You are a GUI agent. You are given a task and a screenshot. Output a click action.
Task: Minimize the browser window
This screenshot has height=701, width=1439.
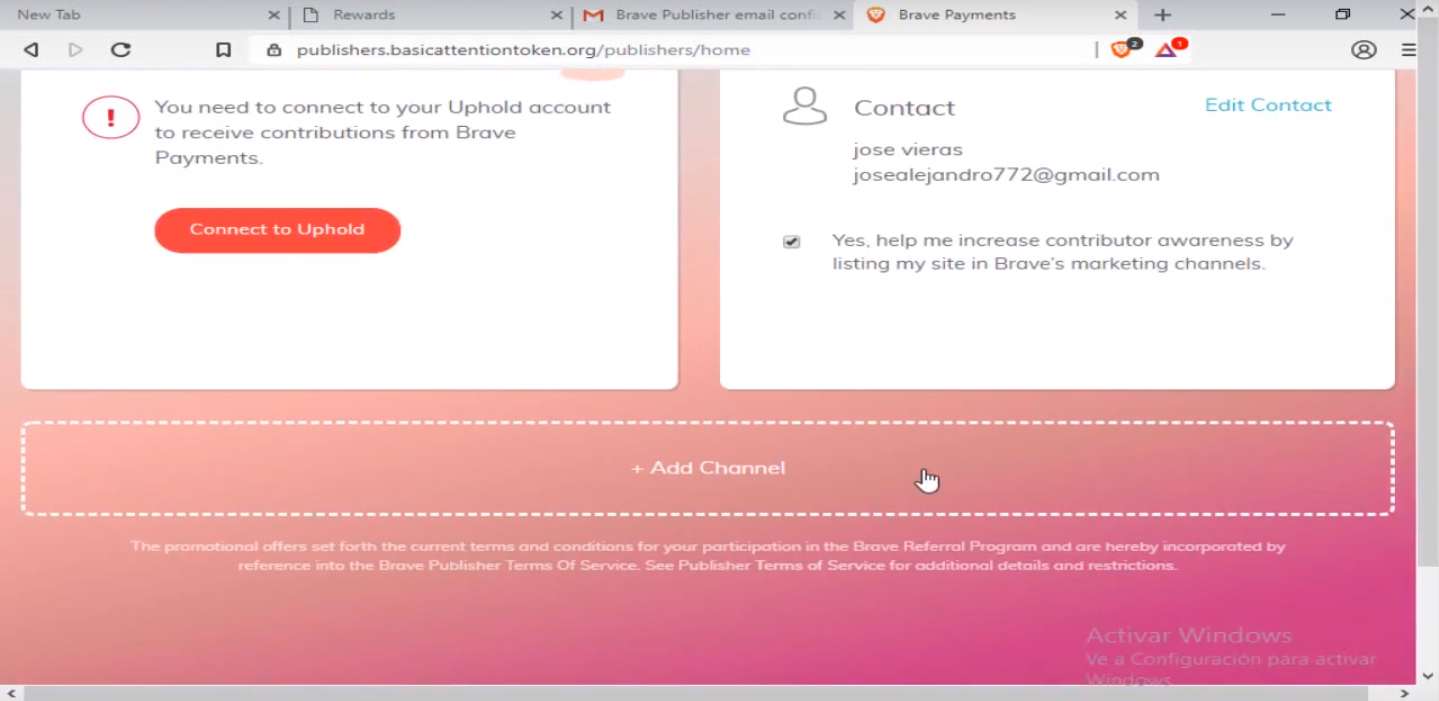(1278, 15)
